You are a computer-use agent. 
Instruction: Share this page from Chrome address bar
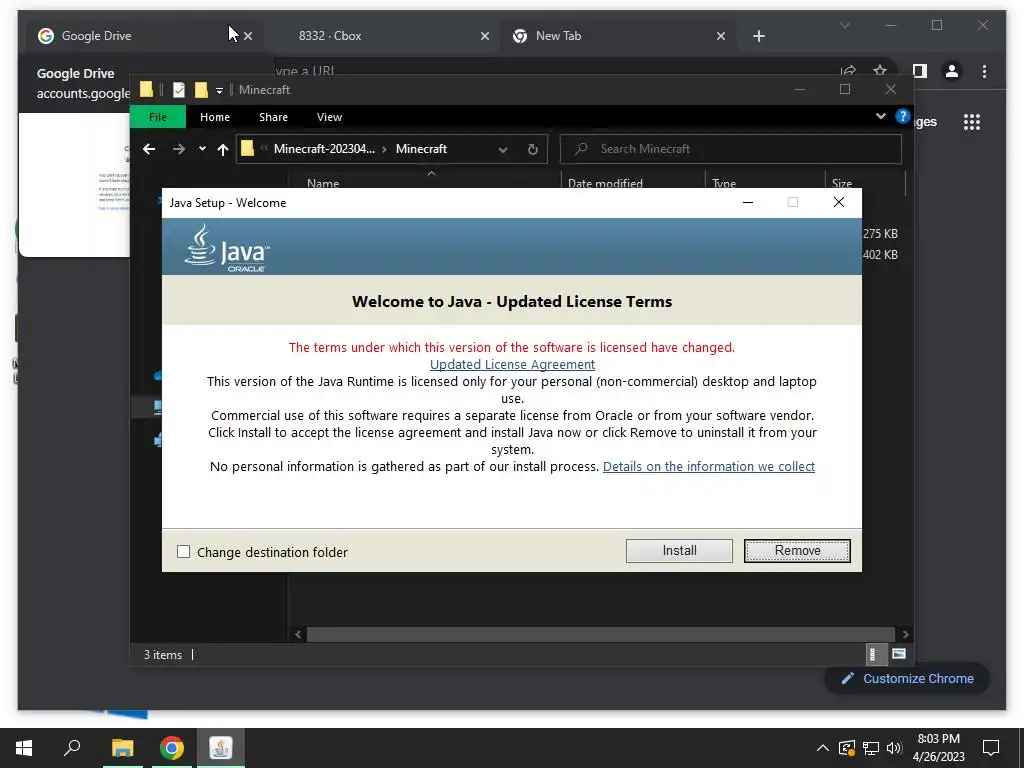[x=848, y=71]
